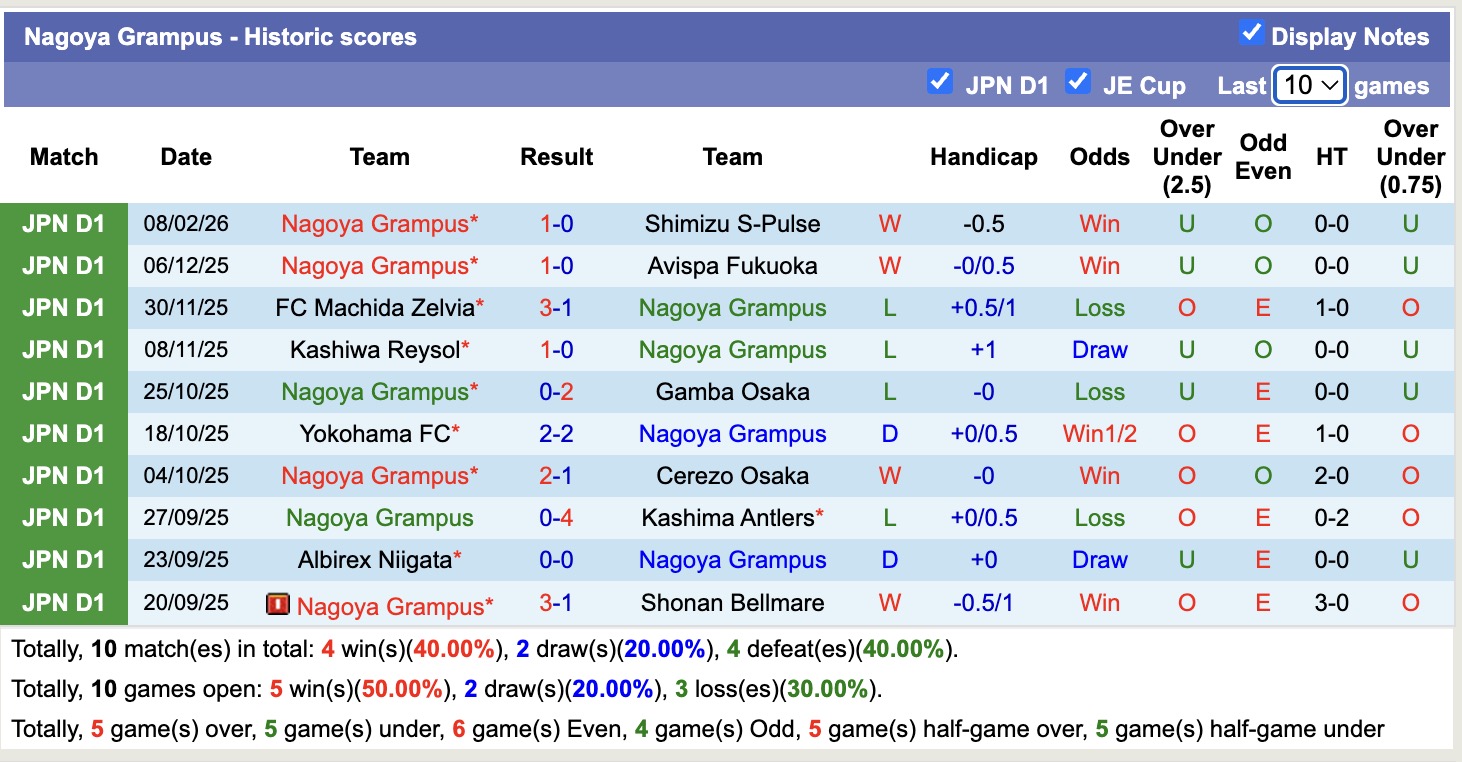This screenshot has height=762, width=1462.
Task: Select the JPN D1 badge on the 08/02/26 row
Action: tap(63, 224)
